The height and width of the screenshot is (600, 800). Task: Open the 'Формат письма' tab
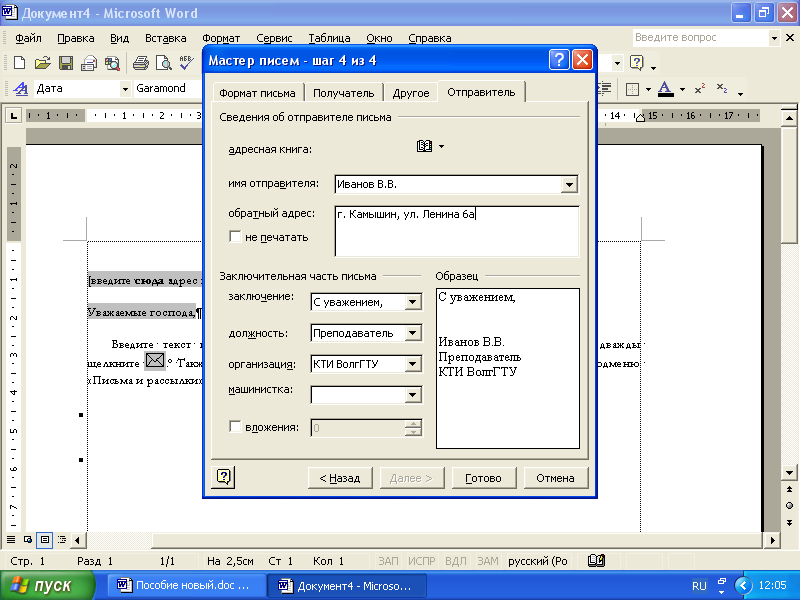pyautogui.click(x=257, y=93)
